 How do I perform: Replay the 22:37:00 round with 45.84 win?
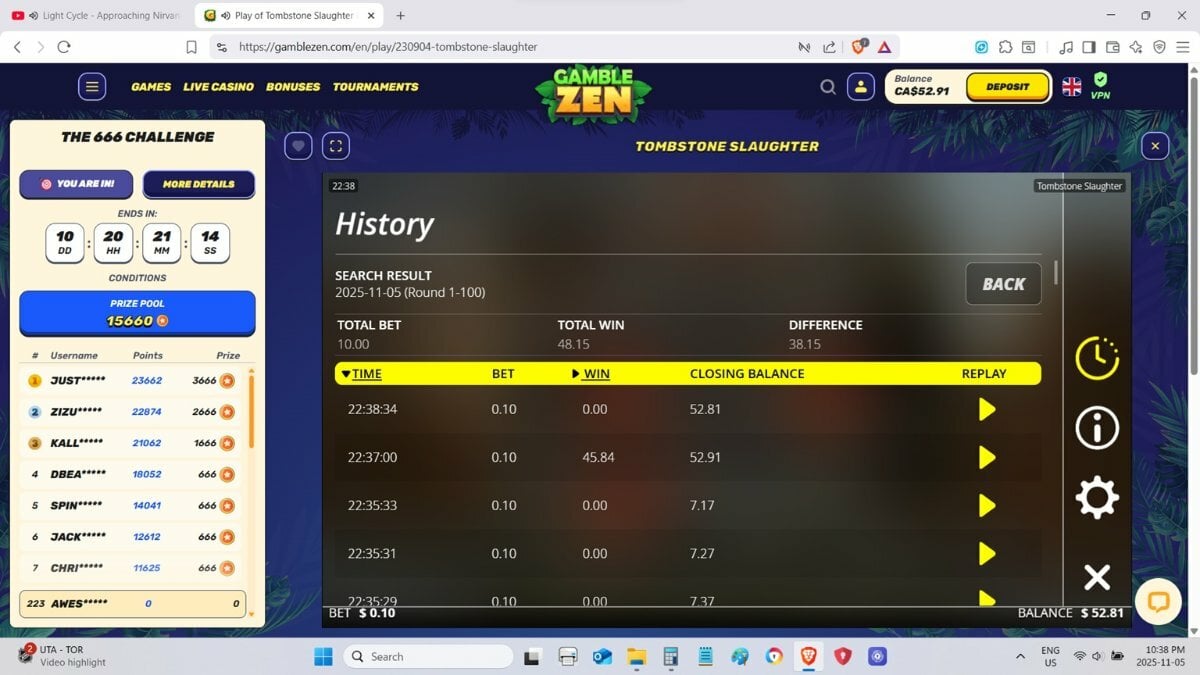pyautogui.click(x=986, y=457)
